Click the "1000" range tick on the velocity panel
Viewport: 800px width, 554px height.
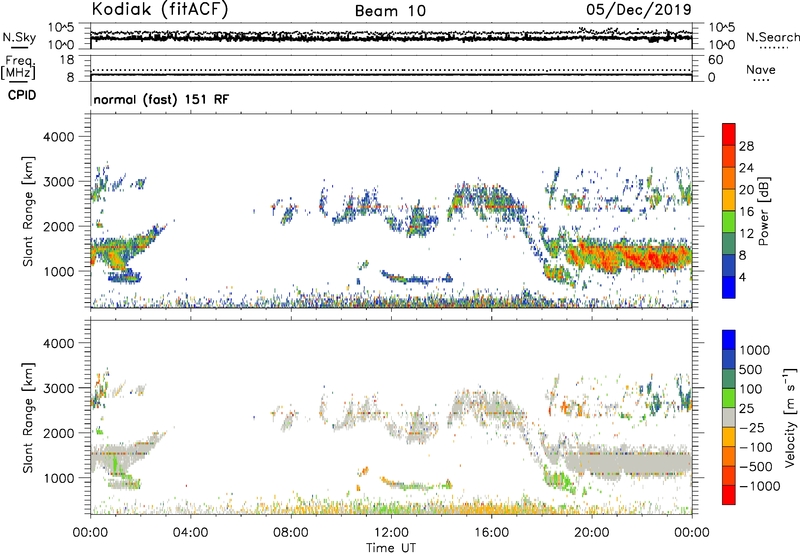58,478
